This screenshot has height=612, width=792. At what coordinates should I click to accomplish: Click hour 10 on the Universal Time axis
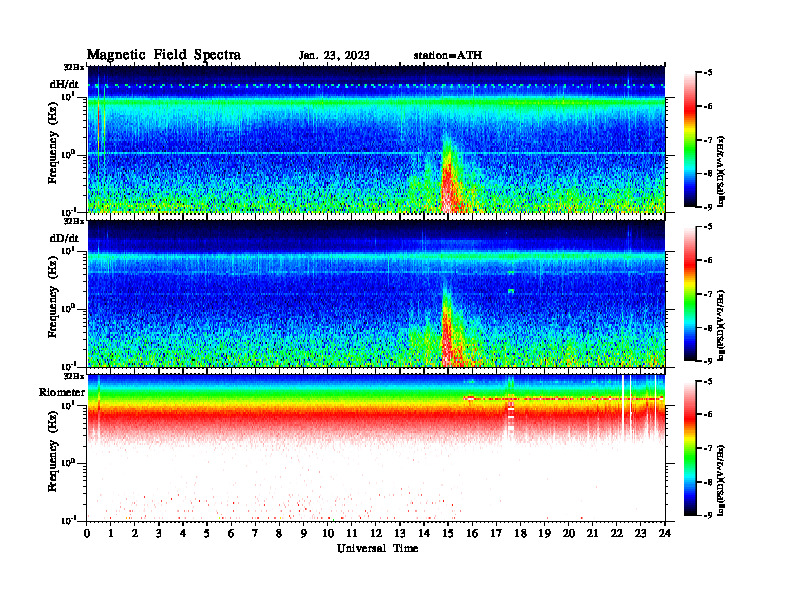pos(328,533)
